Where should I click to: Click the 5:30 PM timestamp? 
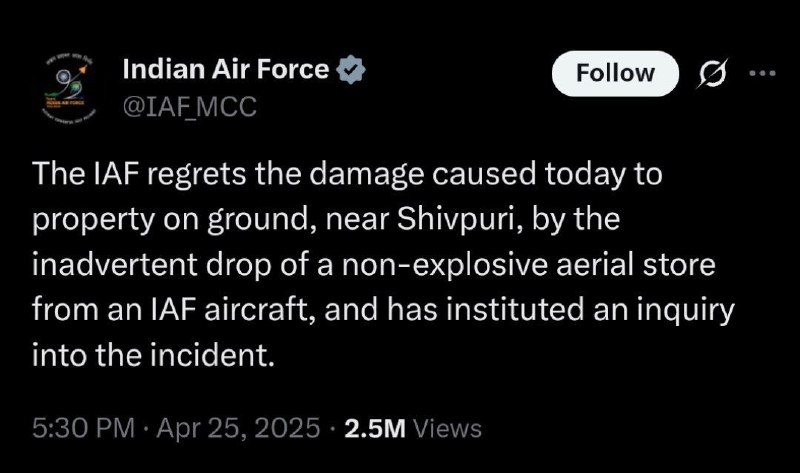[x=83, y=428]
